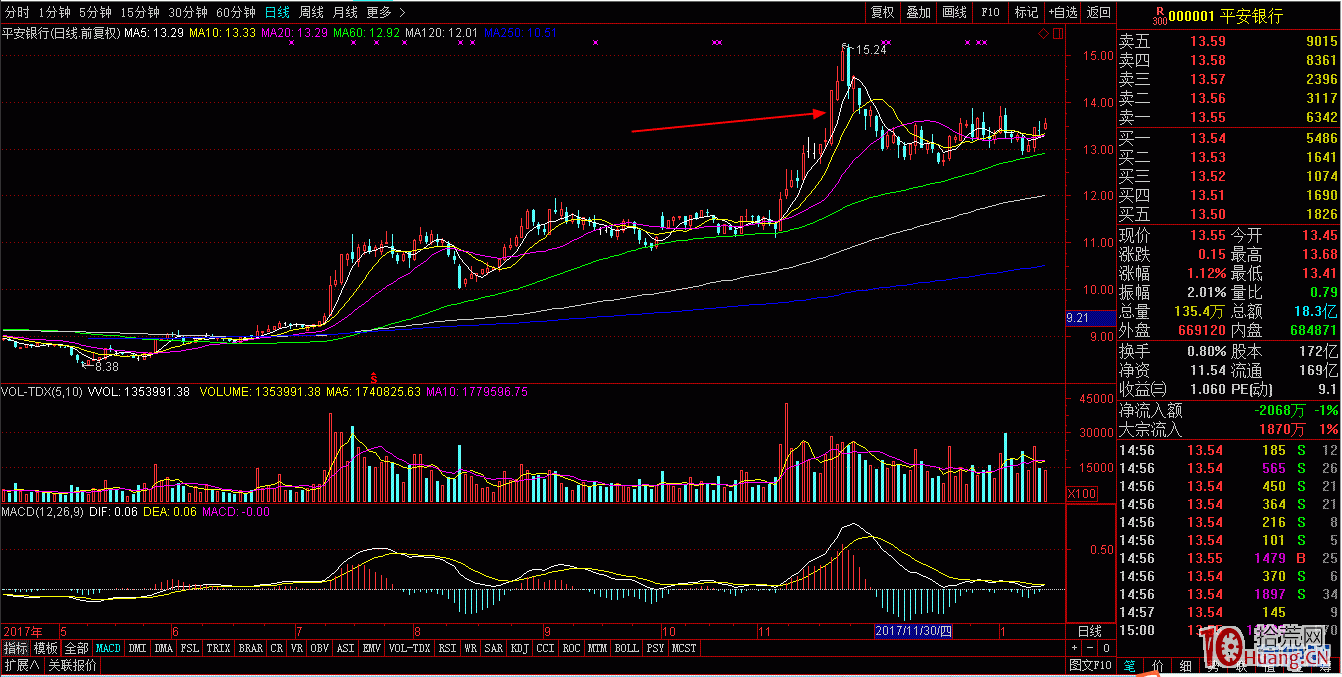Select the CCI indicator
Viewport: 1342px width, 677px height.
click(546, 648)
